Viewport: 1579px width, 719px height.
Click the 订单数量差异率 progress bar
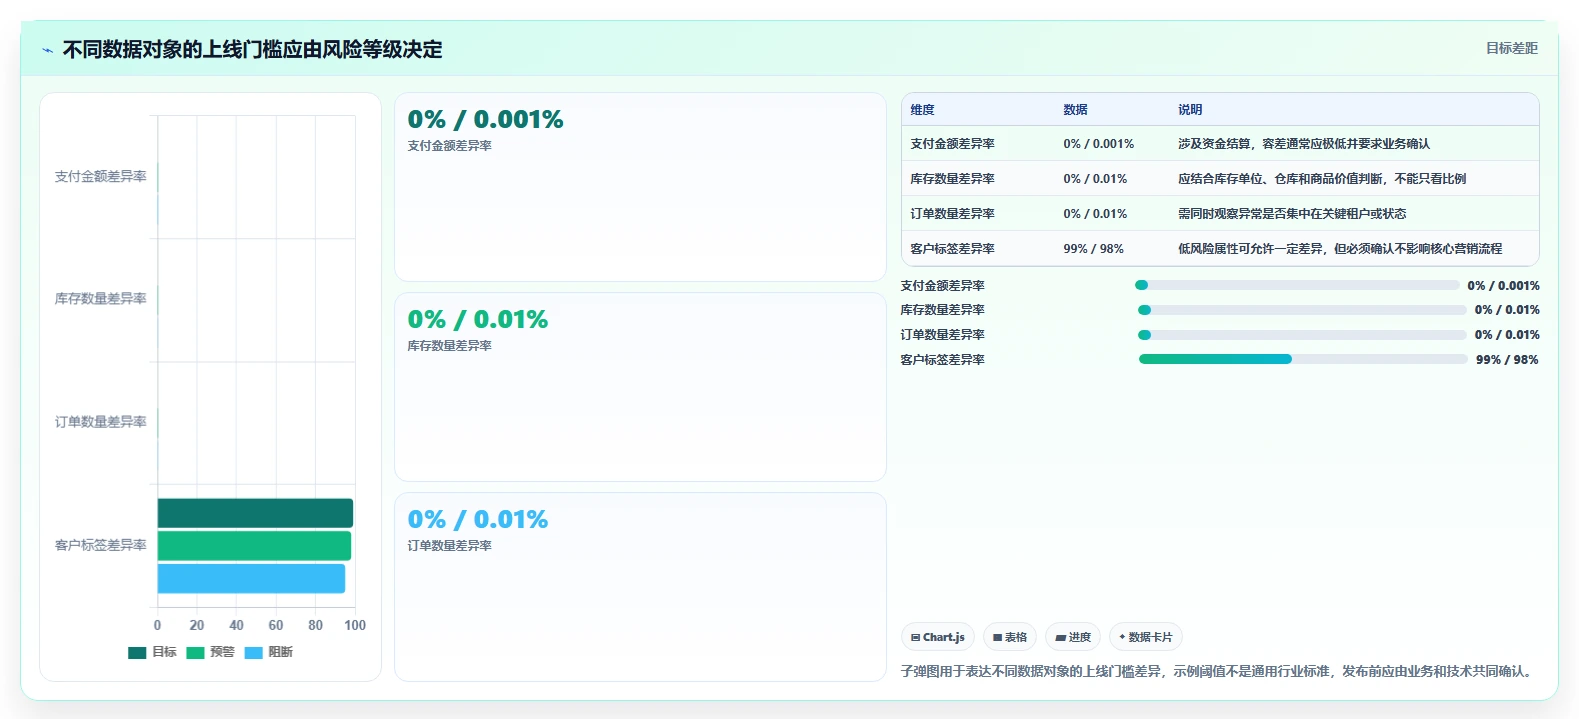(x=1303, y=335)
